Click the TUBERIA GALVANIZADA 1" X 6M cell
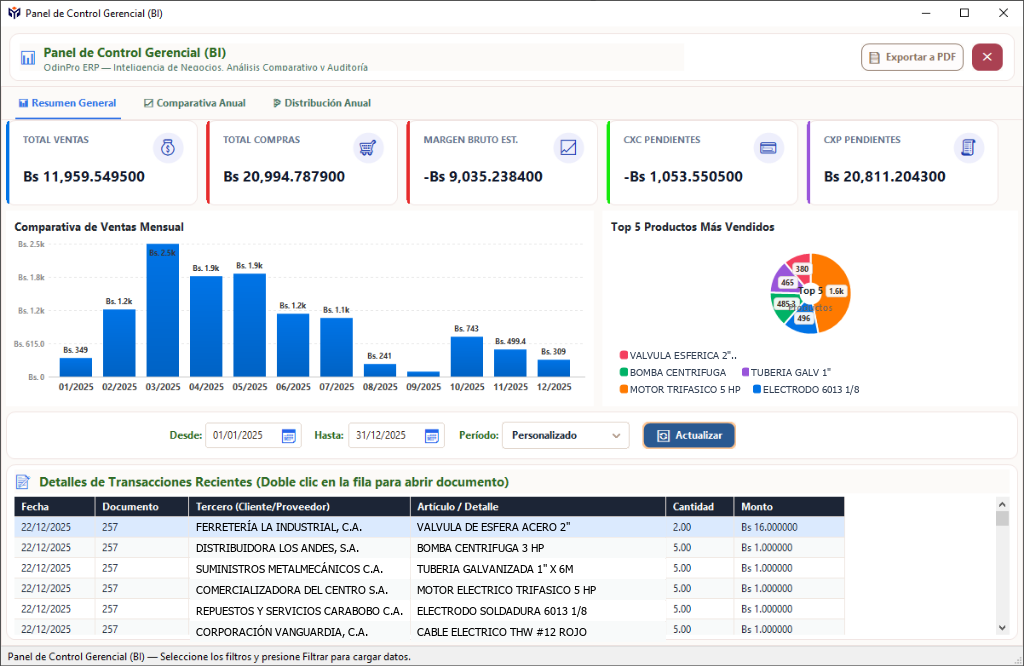The height and width of the screenshot is (666, 1024). 537,568
